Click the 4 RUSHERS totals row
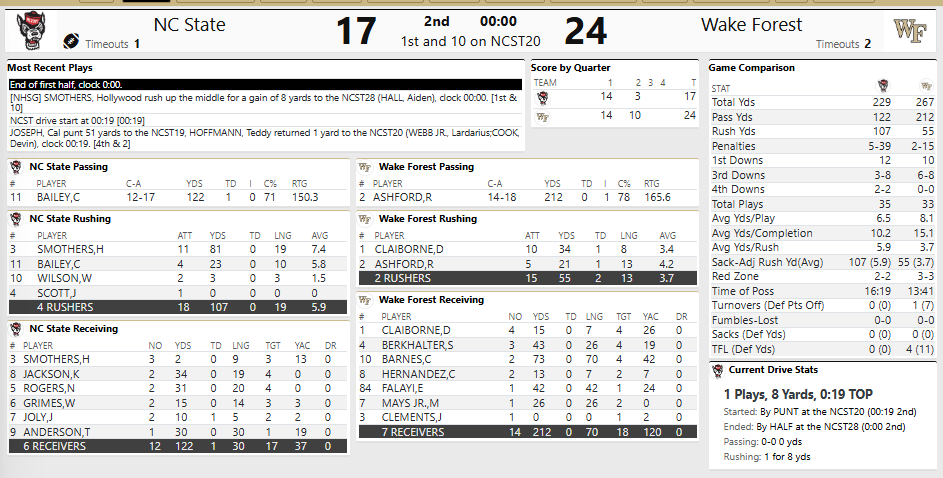Viewport: 943px width, 478px height. pyautogui.click(x=178, y=307)
